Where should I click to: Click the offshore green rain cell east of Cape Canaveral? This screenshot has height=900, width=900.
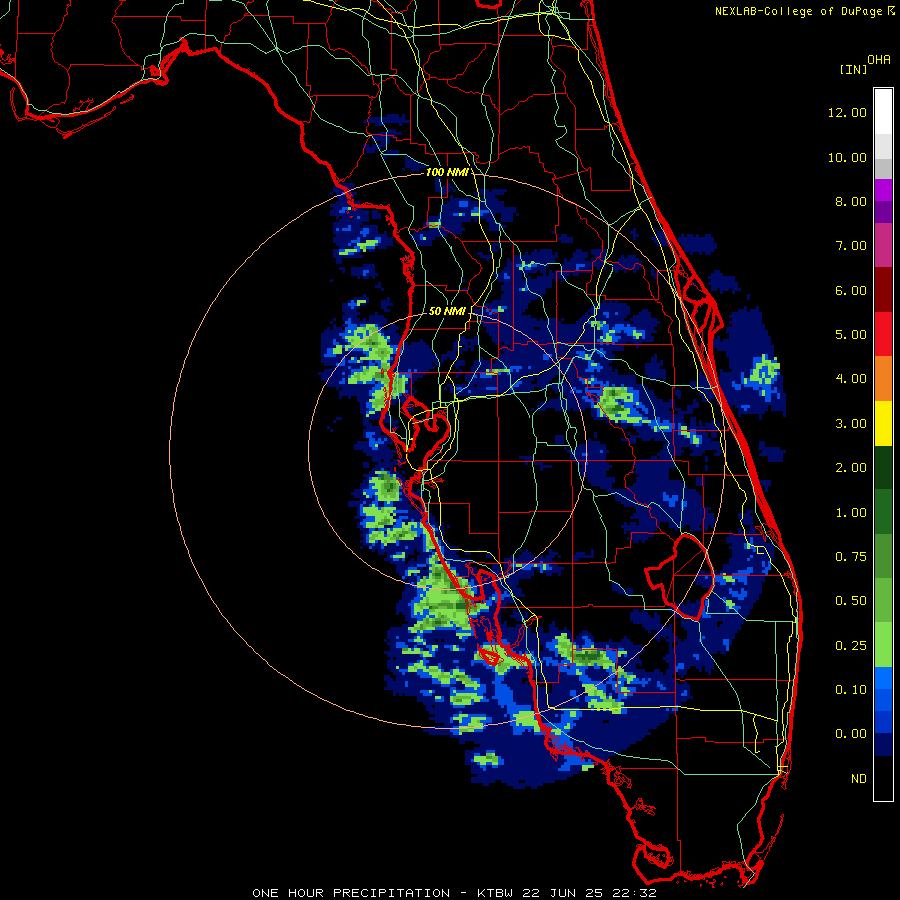[763, 373]
